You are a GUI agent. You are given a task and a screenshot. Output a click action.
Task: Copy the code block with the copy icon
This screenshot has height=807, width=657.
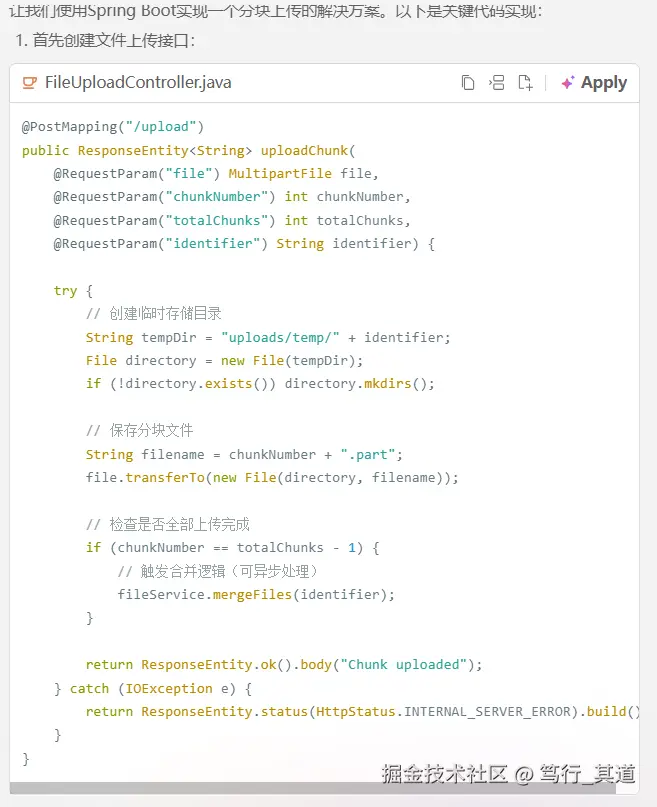click(x=468, y=83)
